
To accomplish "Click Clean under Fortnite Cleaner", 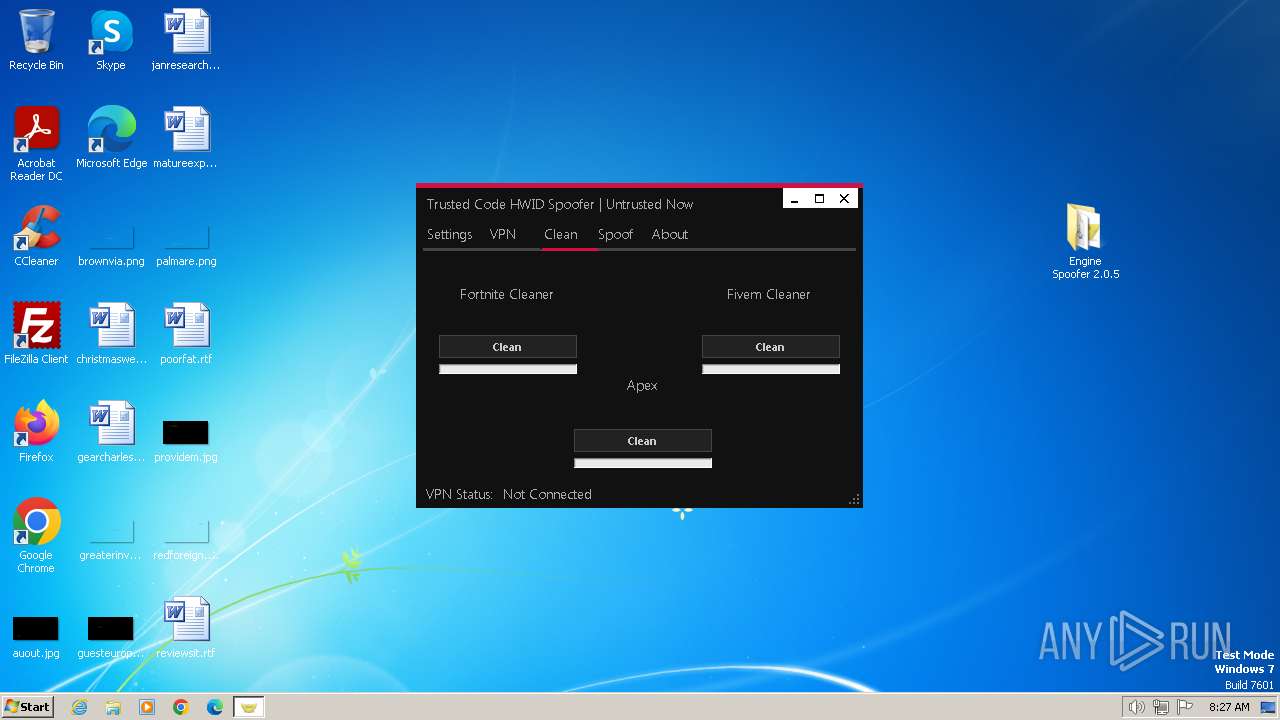I will pyautogui.click(x=508, y=347).
